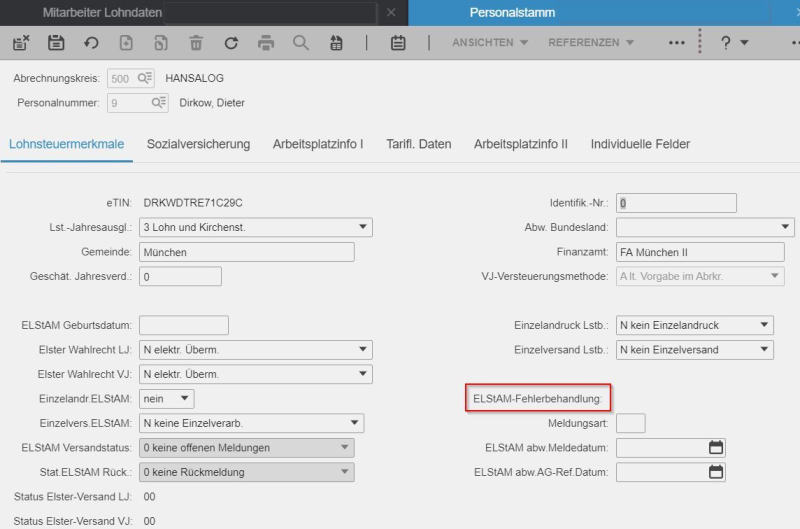Viewport: 800px width, 529px height.
Task: Expand the Elster Wahlrecht LJ dropdown
Action: 363,349
